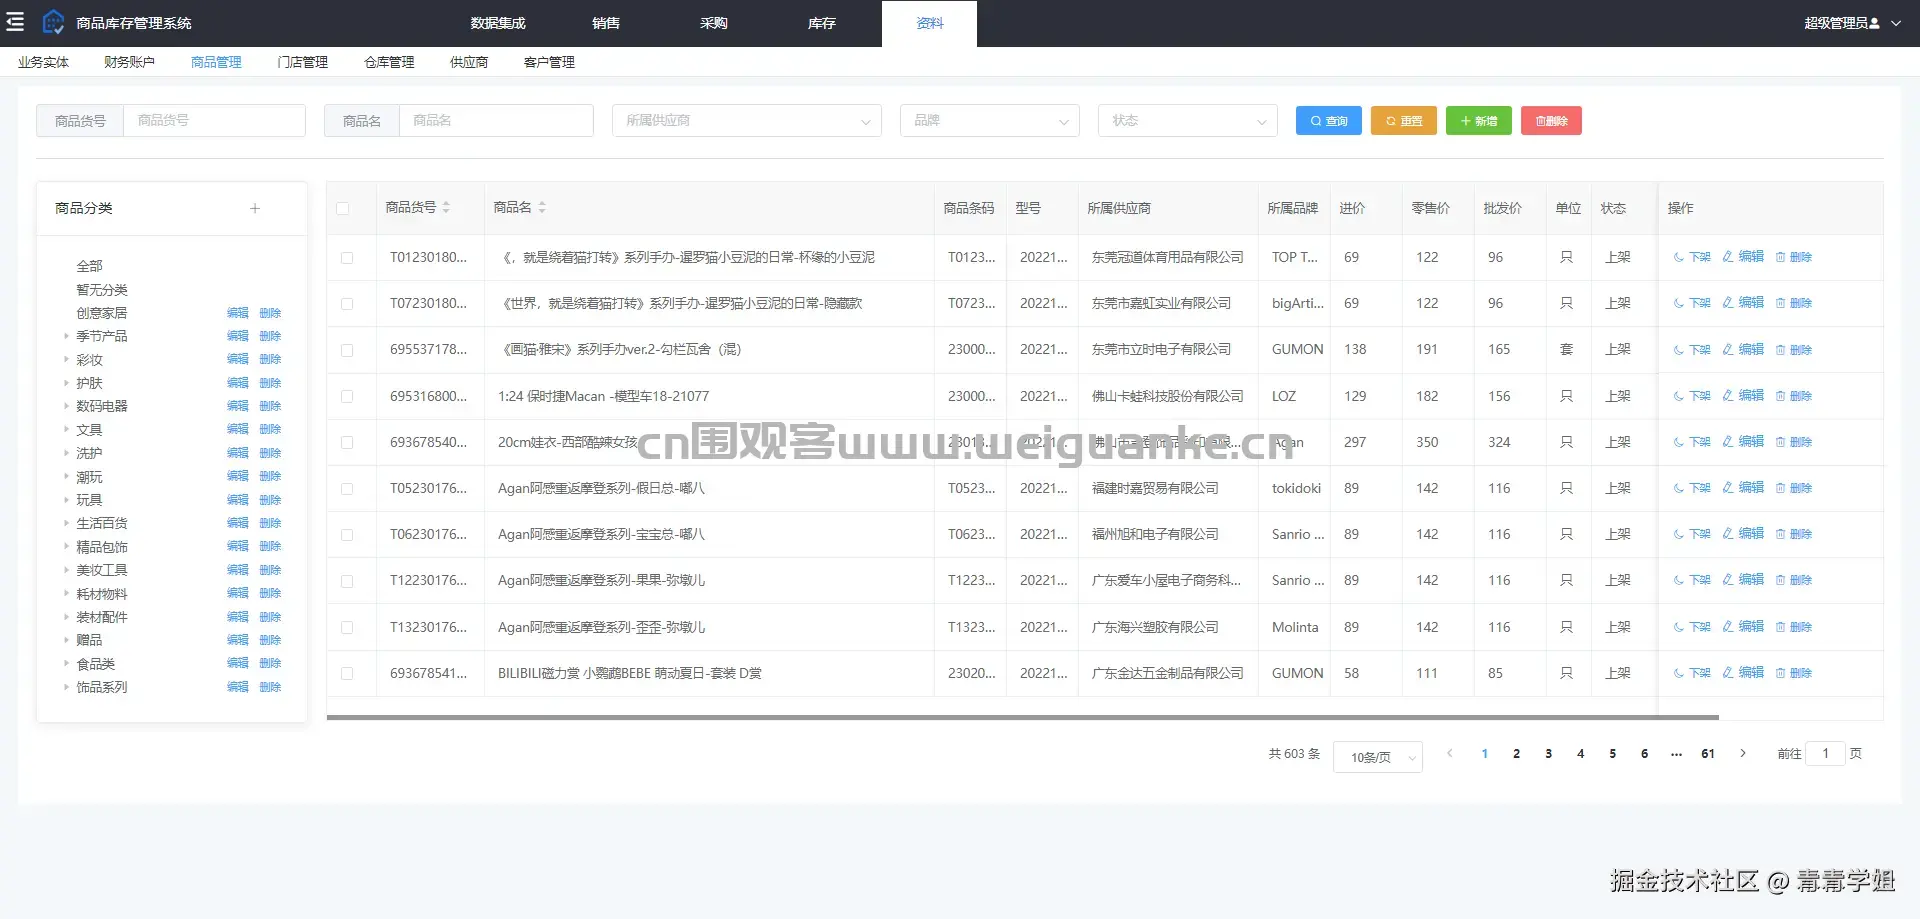Screen dimensions: 1920x919
Task: Edit the 保时捷Macan product row
Action: (1743, 396)
